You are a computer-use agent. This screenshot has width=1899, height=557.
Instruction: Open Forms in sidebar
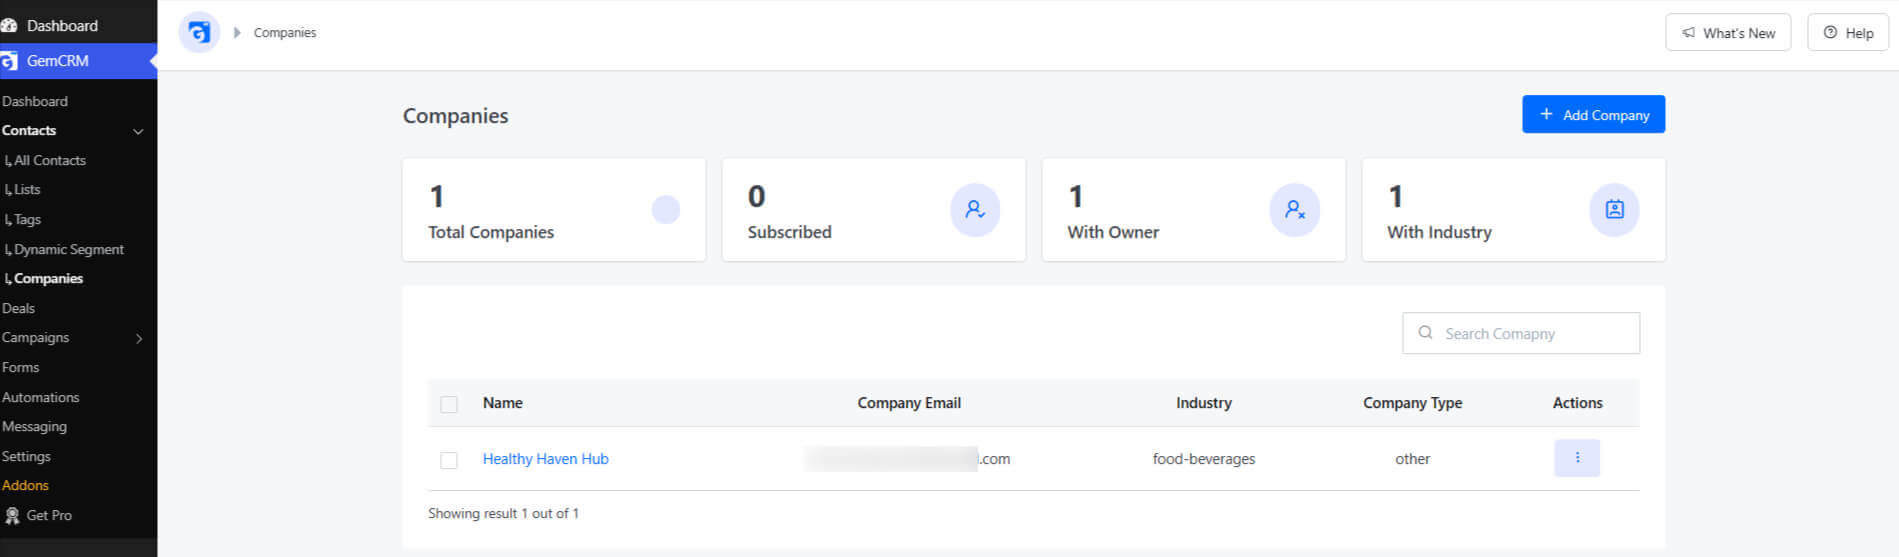20,367
